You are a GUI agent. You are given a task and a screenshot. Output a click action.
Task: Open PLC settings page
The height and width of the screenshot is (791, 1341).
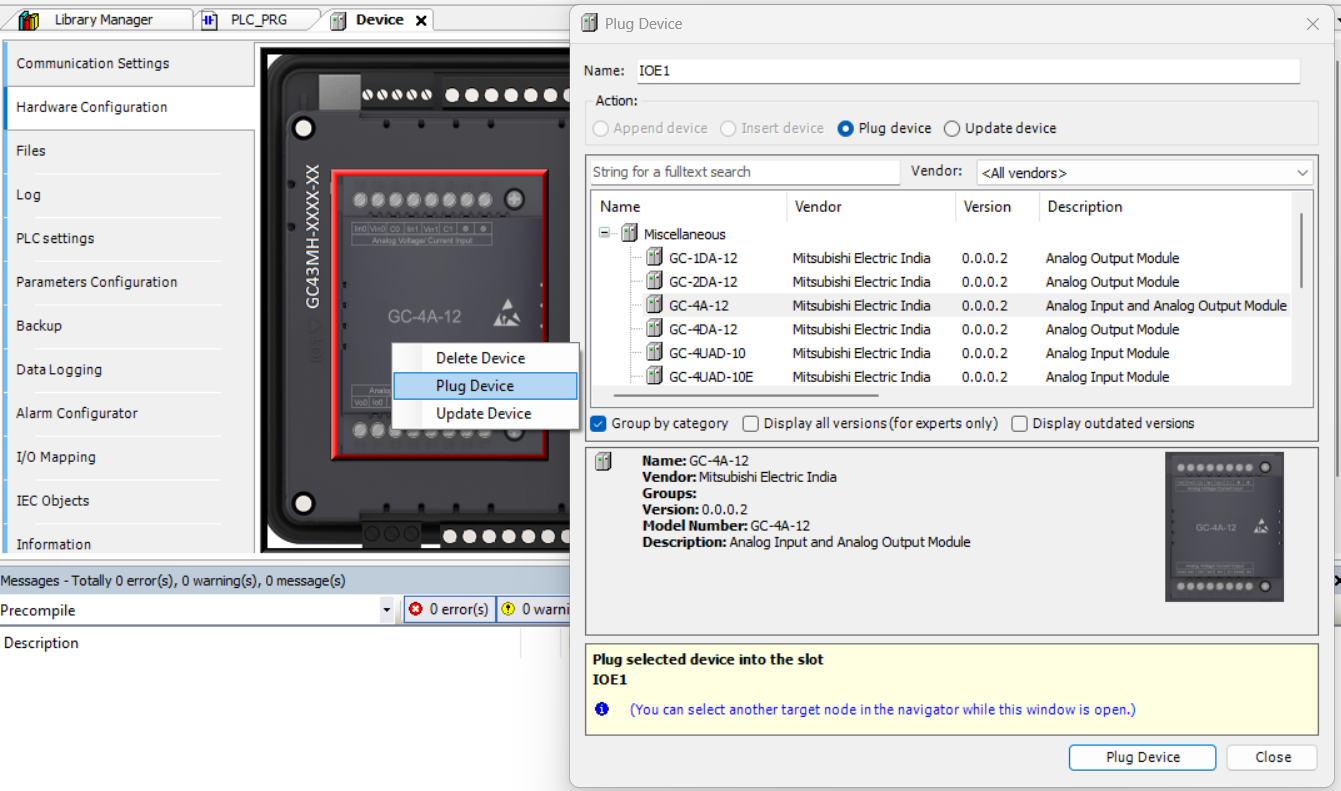(x=130, y=238)
